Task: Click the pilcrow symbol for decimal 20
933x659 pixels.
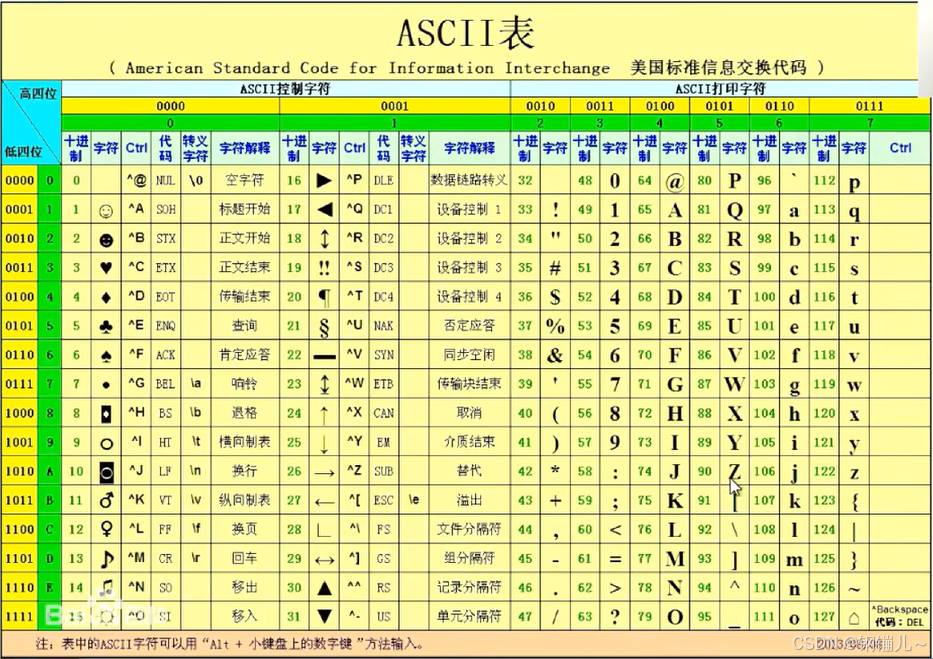Action: coord(324,297)
